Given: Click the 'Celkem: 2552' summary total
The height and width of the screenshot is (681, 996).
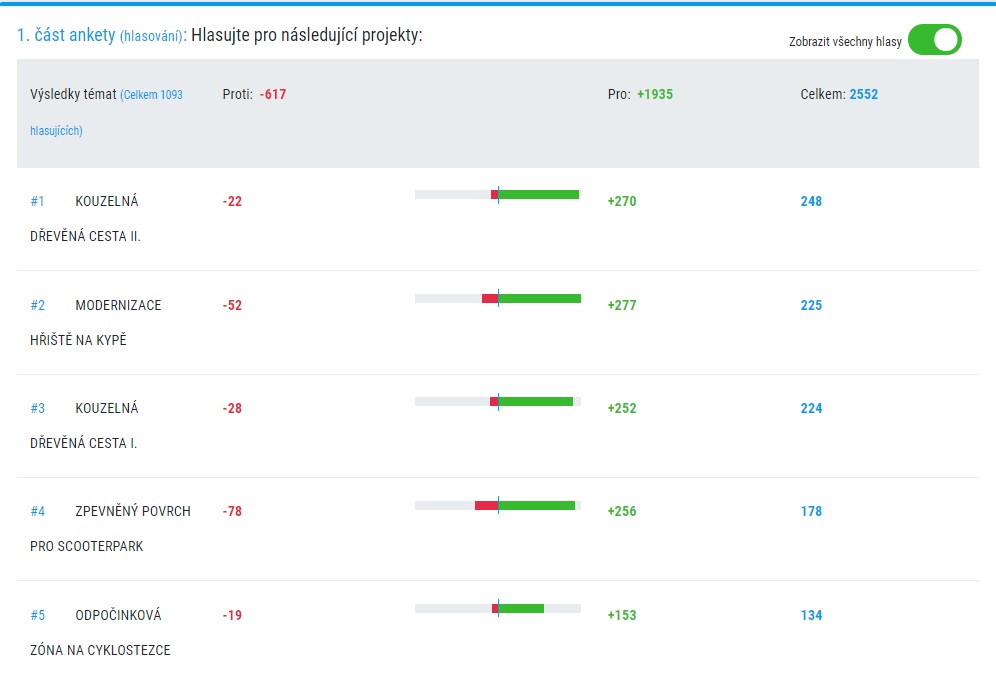Looking at the screenshot, I should pyautogui.click(x=839, y=94).
